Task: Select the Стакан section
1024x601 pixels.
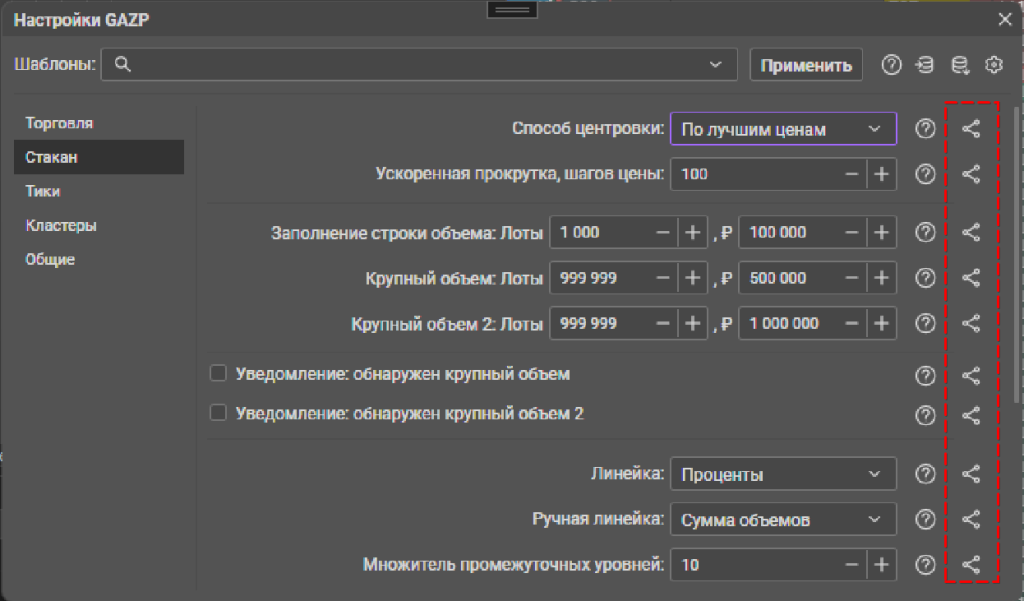Action: pos(99,157)
